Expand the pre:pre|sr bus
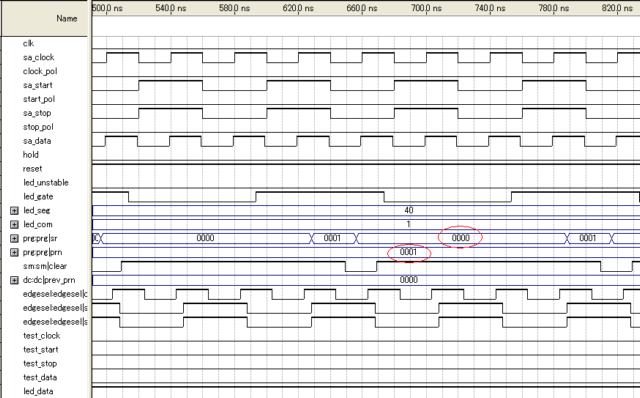The width and height of the screenshot is (640, 398). pyautogui.click(x=14, y=238)
